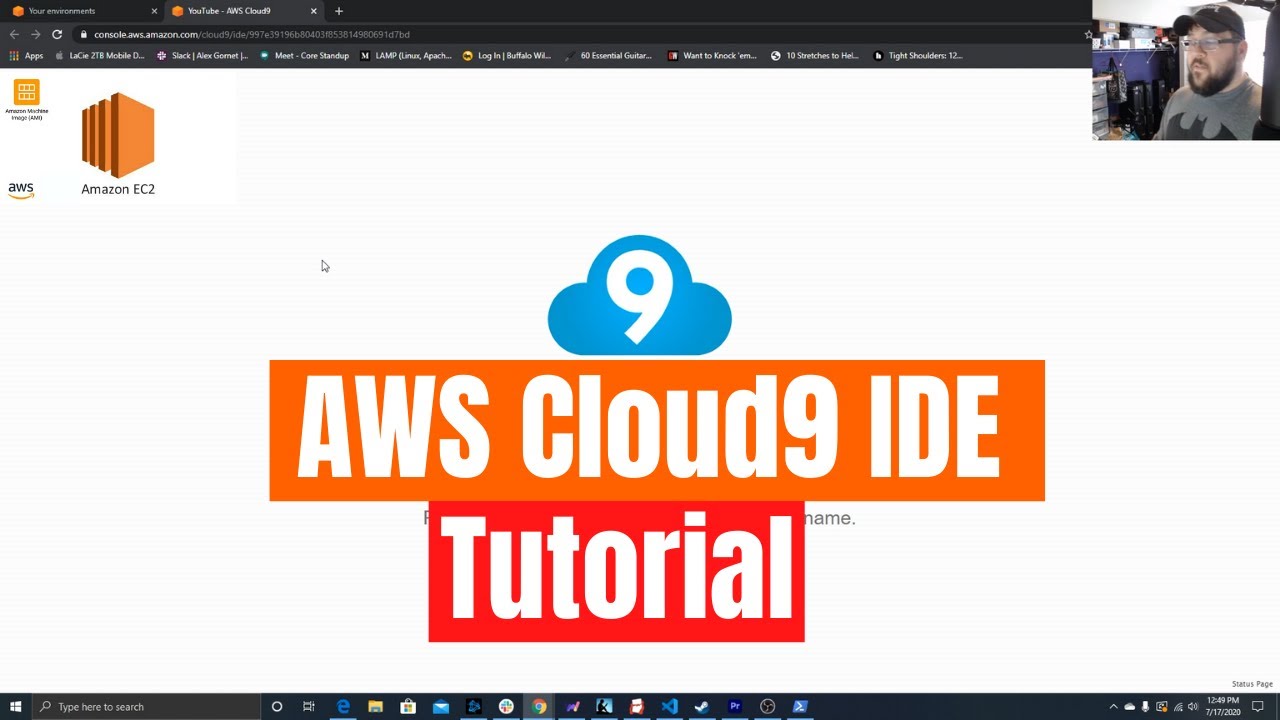Open LAMP (Linux, Apach... bookmark

406,56
